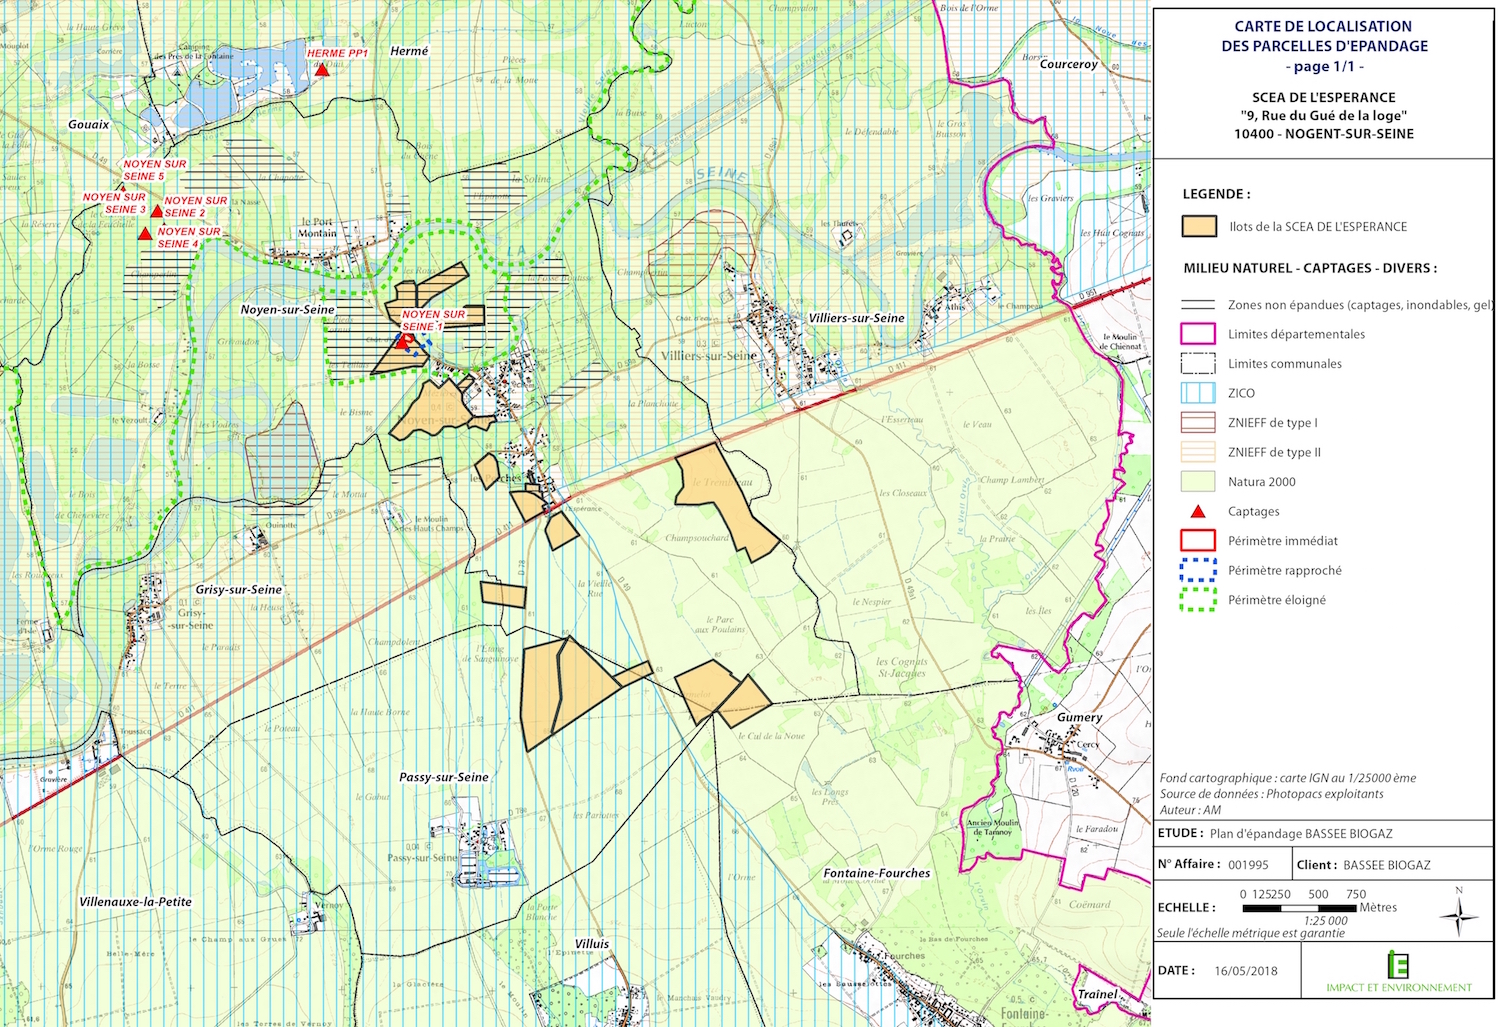Click the HERME PP1 red triangle marker

321,68
